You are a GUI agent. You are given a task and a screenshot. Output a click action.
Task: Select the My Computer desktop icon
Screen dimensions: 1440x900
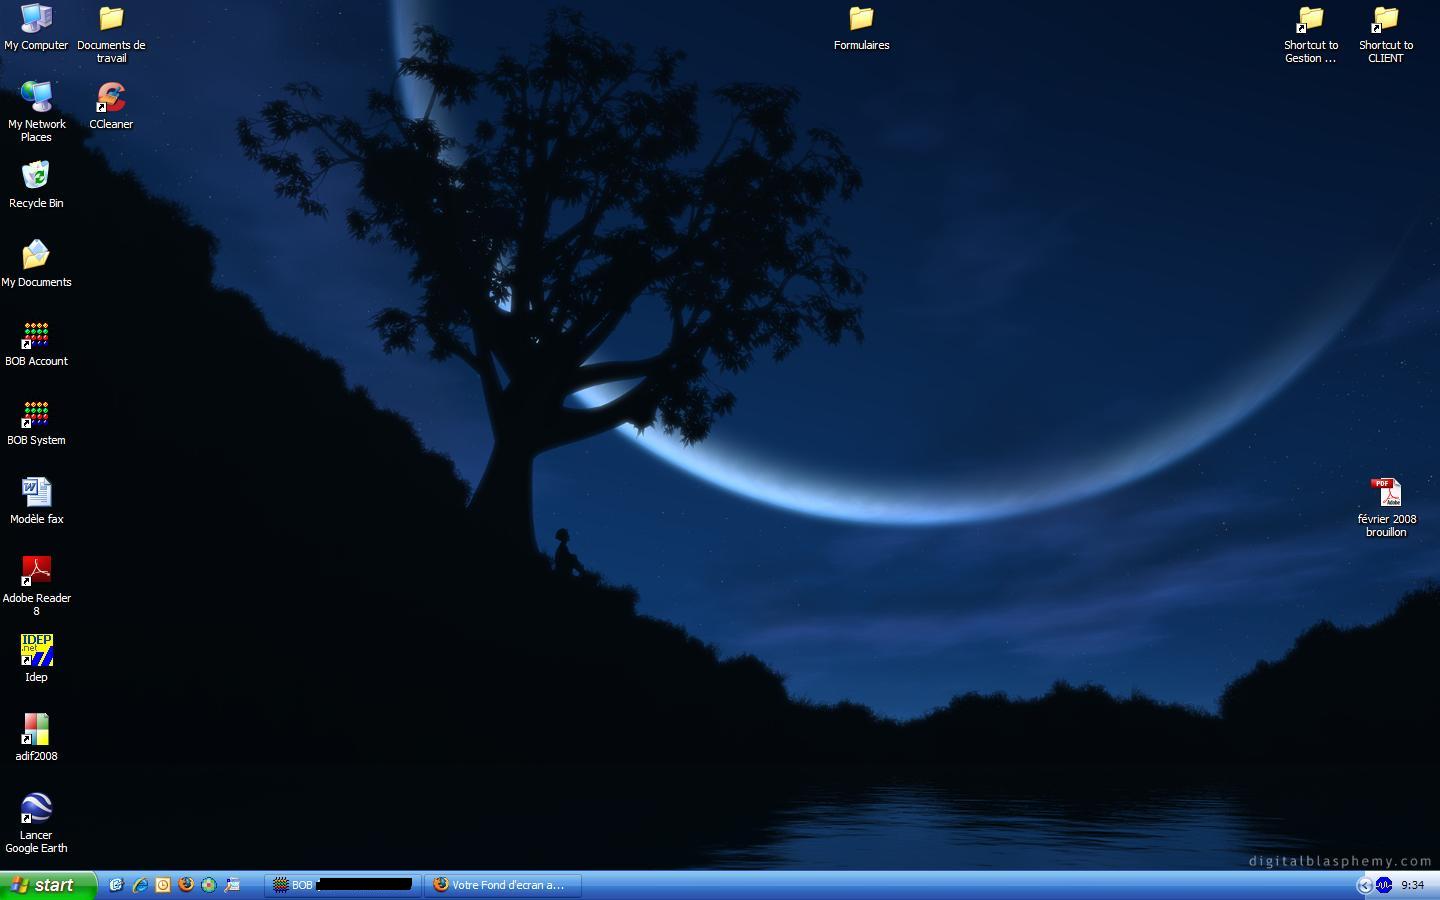[36, 27]
